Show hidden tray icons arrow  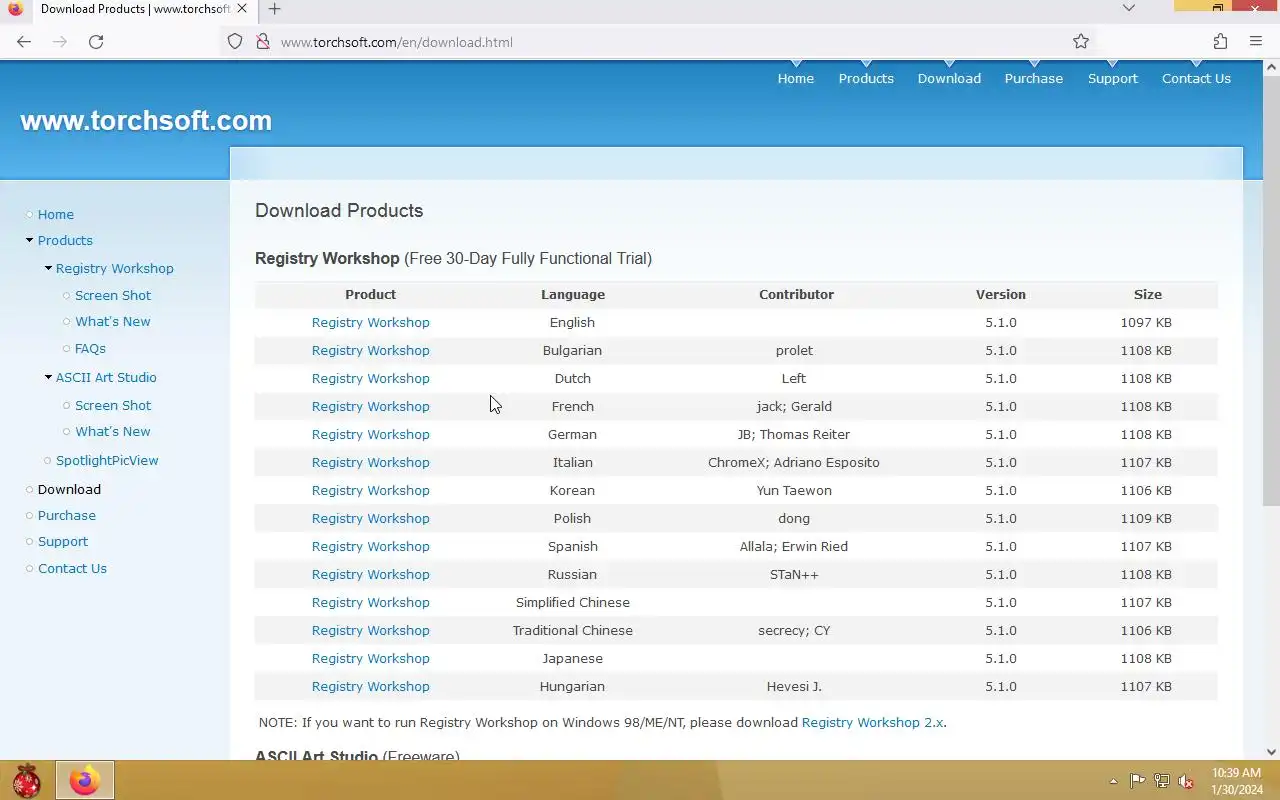click(1113, 781)
